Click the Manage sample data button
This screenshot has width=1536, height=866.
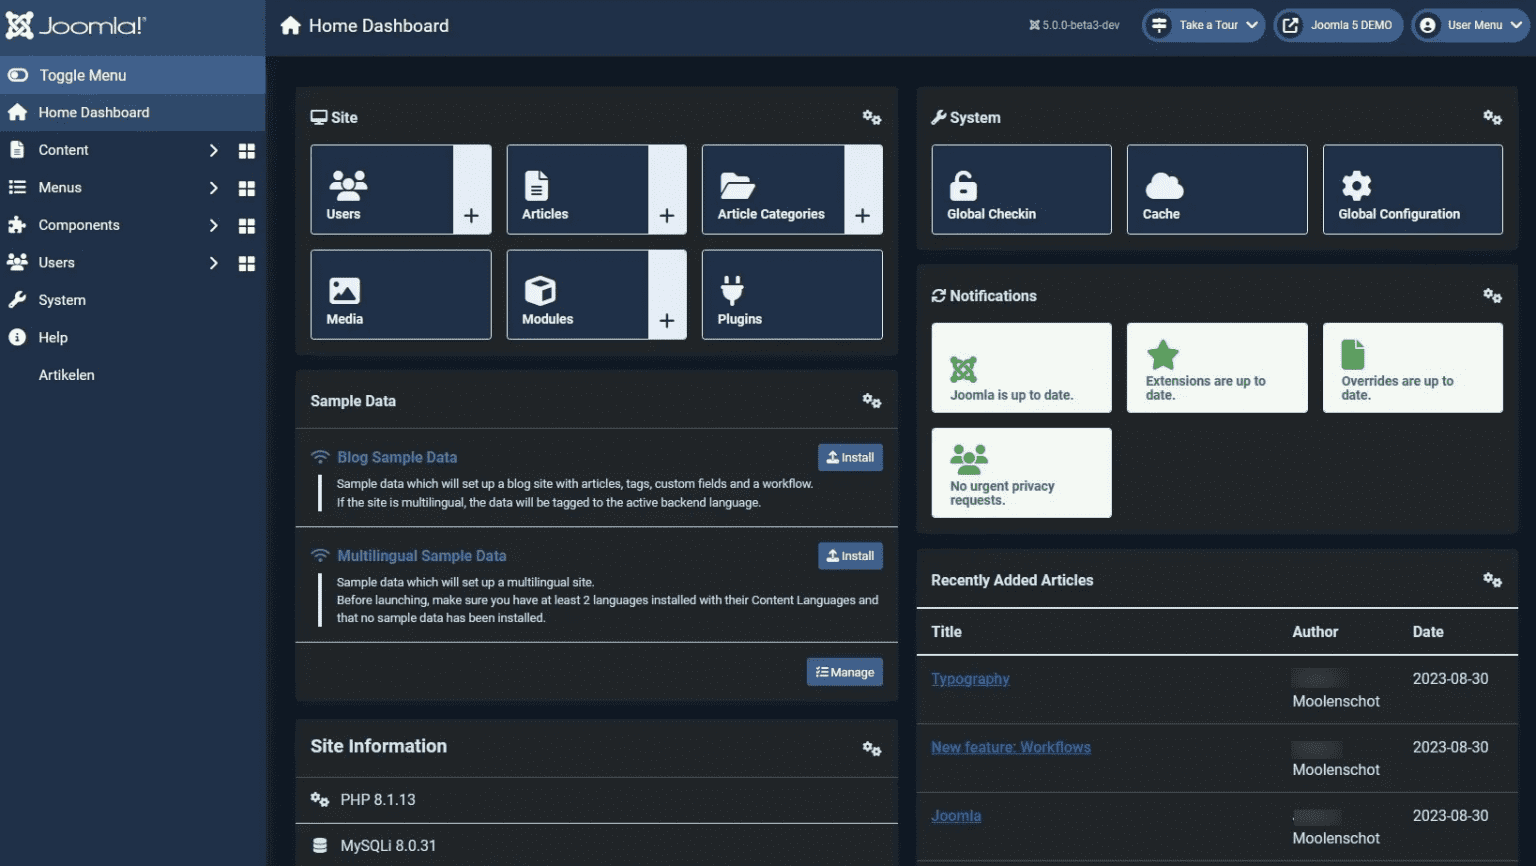(844, 672)
